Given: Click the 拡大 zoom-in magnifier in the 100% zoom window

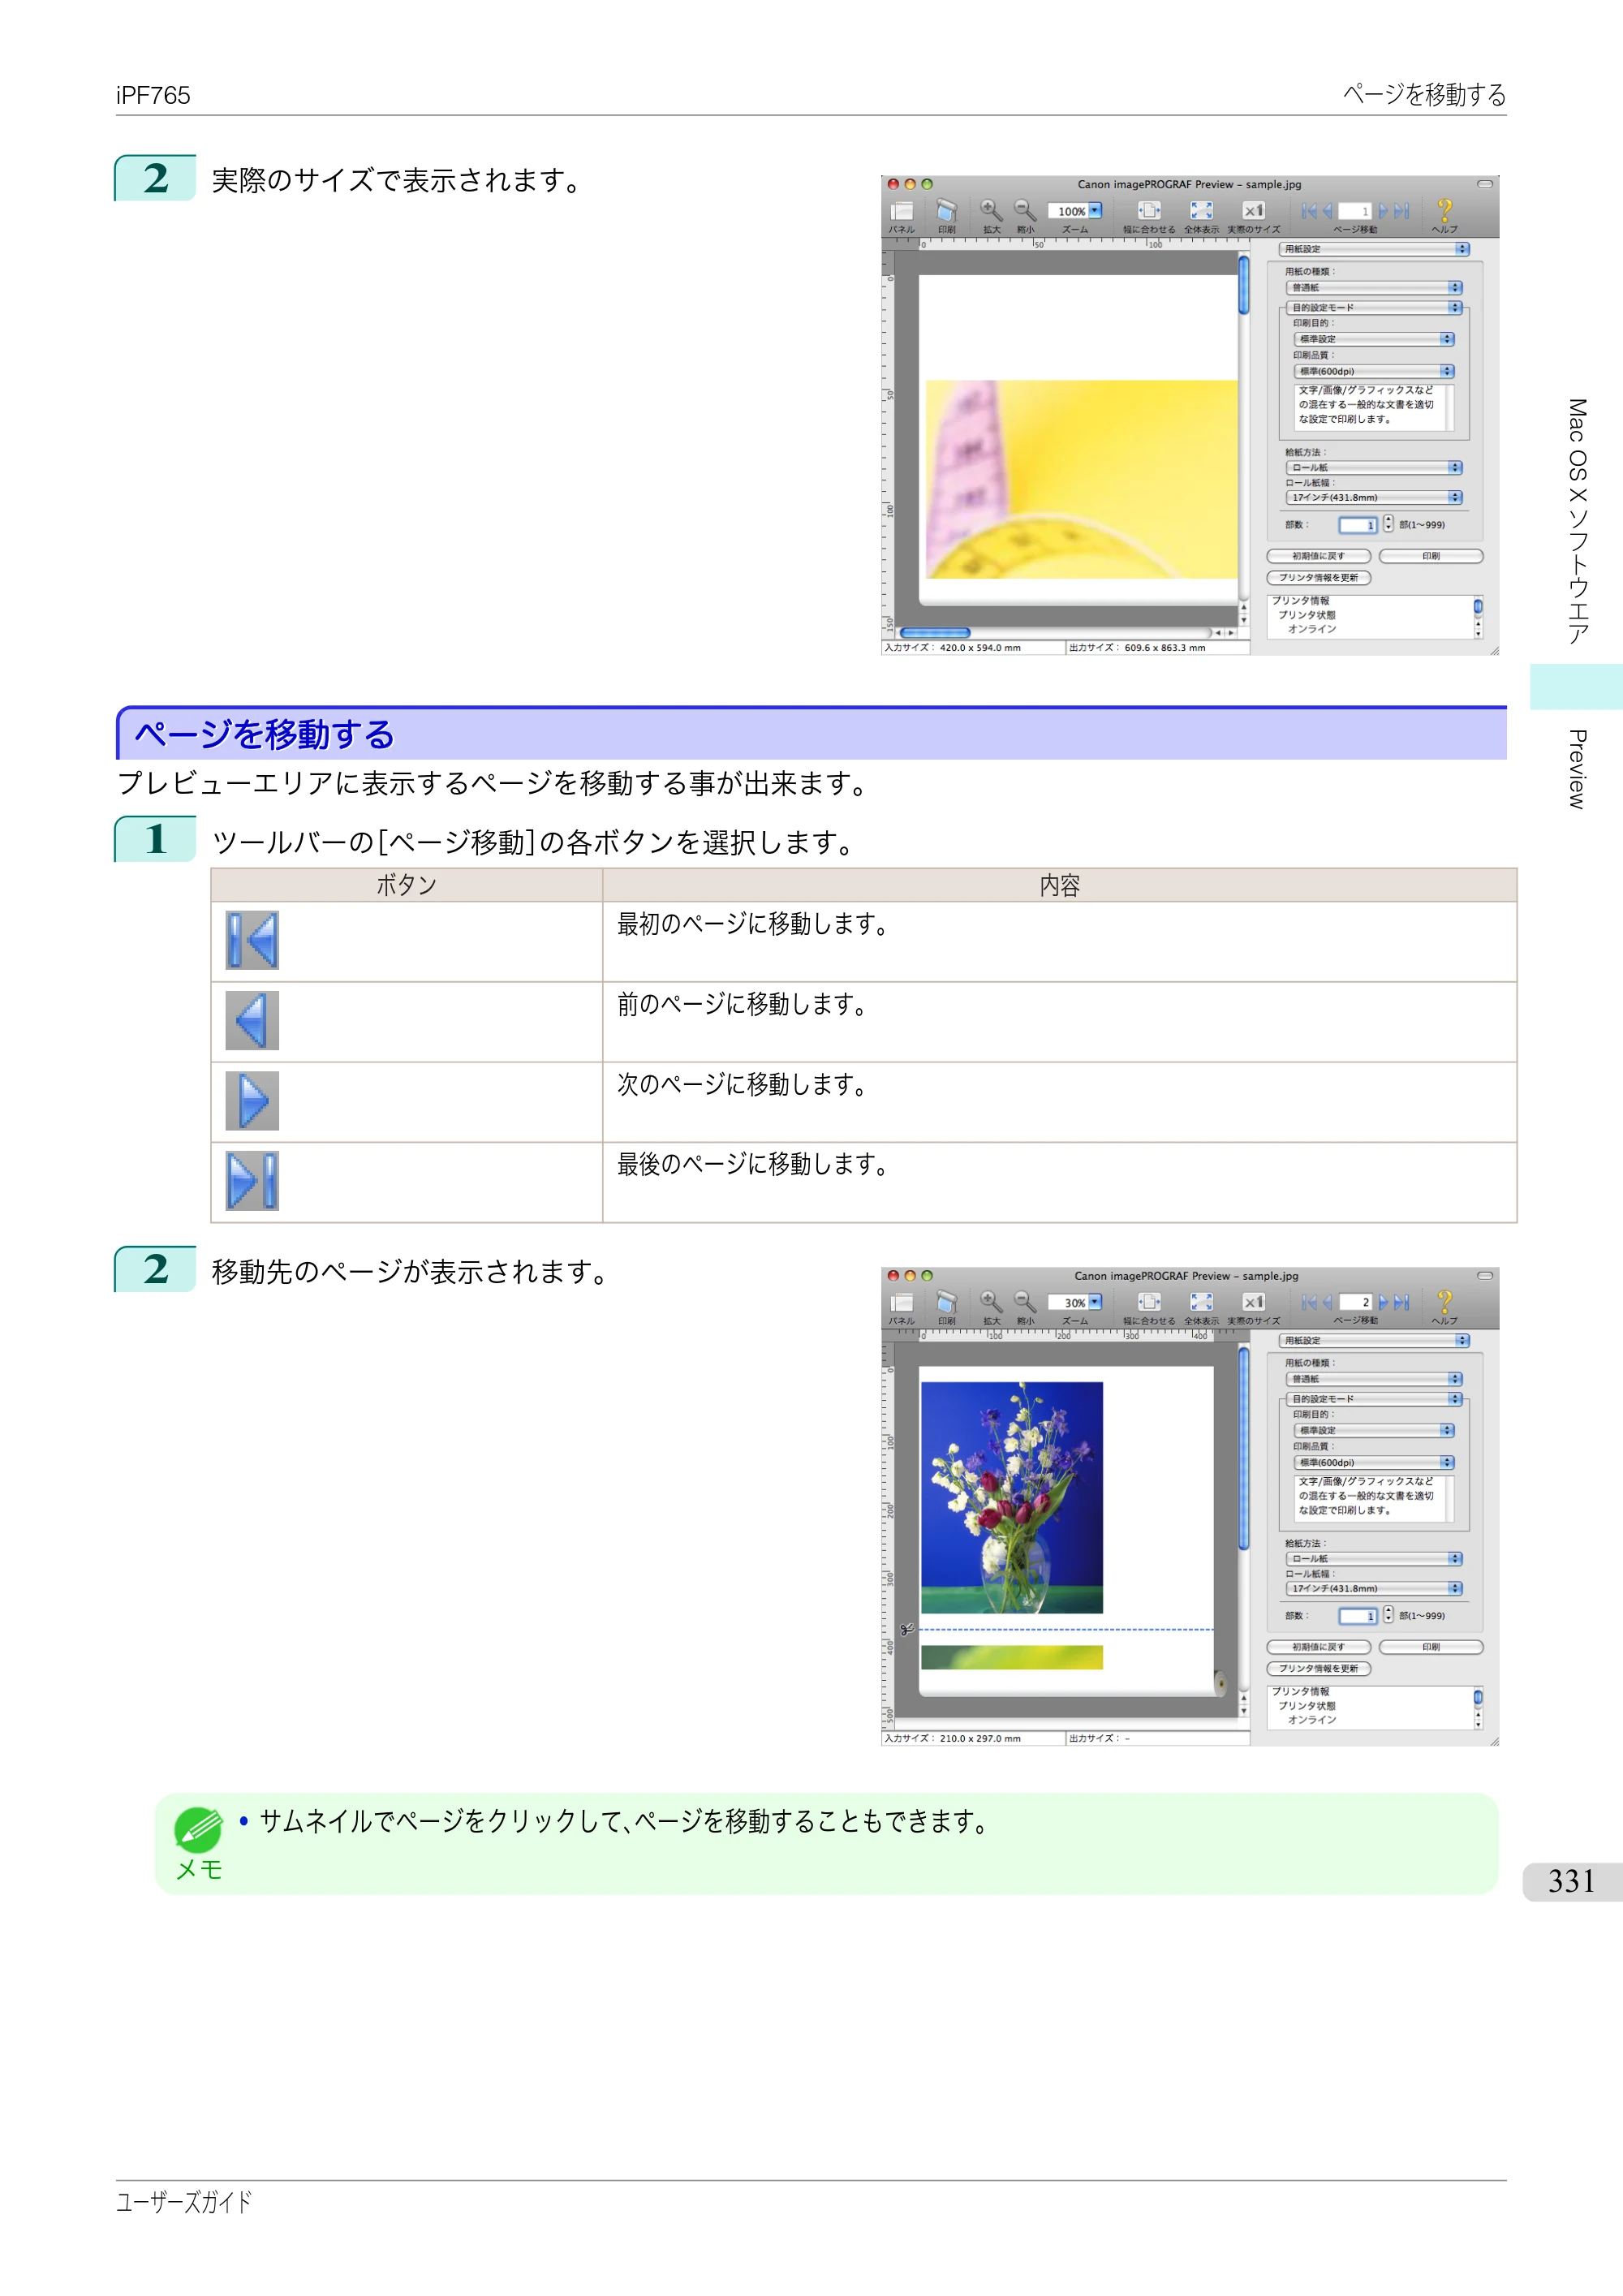Looking at the screenshot, I should (x=990, y=210).
